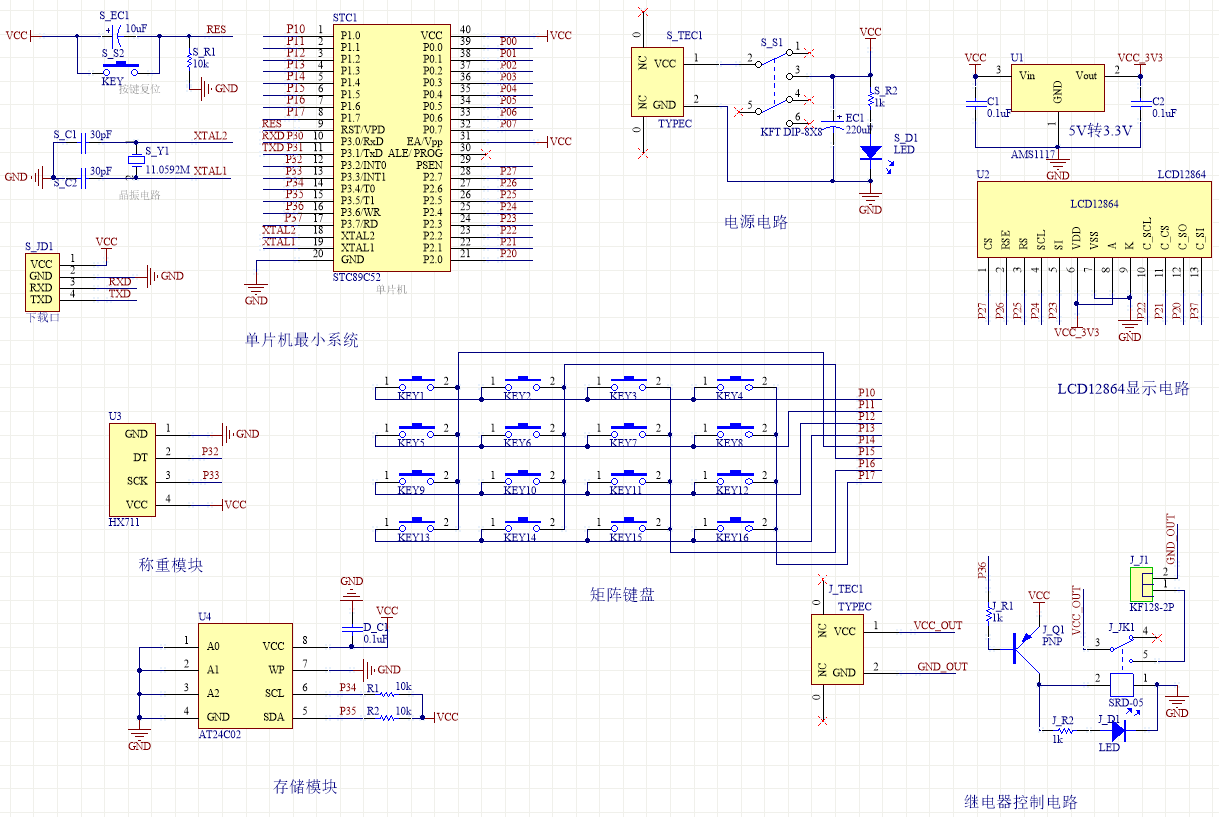The image size is (1219, 817).
Task: Click the S_D1 LED symbol in power circuit
Action: pos(870,153)
